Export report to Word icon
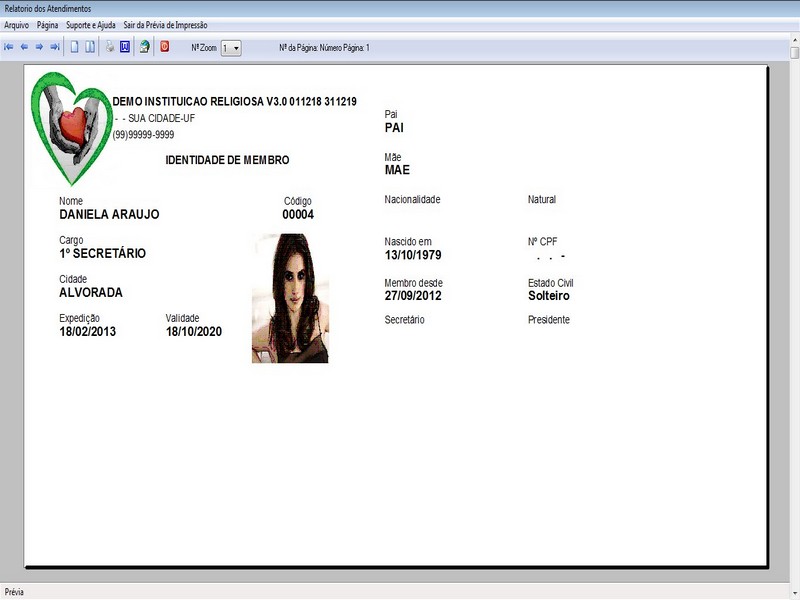Image resolution: width=800 pixels, height=600 pixels. pos(125,47)
